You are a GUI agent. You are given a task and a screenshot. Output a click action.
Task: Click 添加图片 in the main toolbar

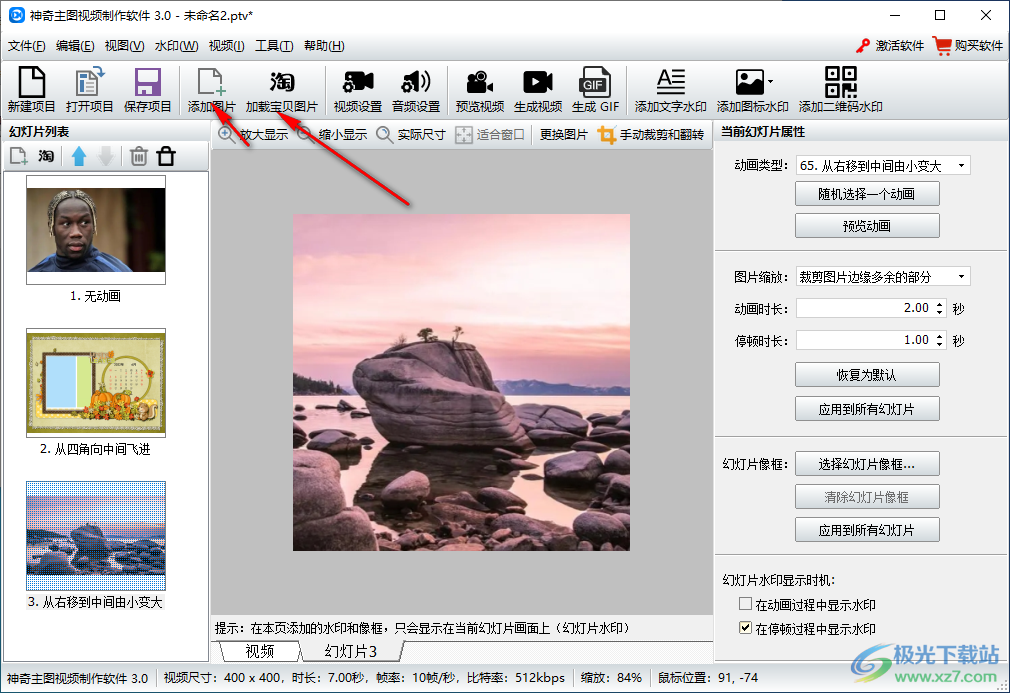(x=211, y=90)
